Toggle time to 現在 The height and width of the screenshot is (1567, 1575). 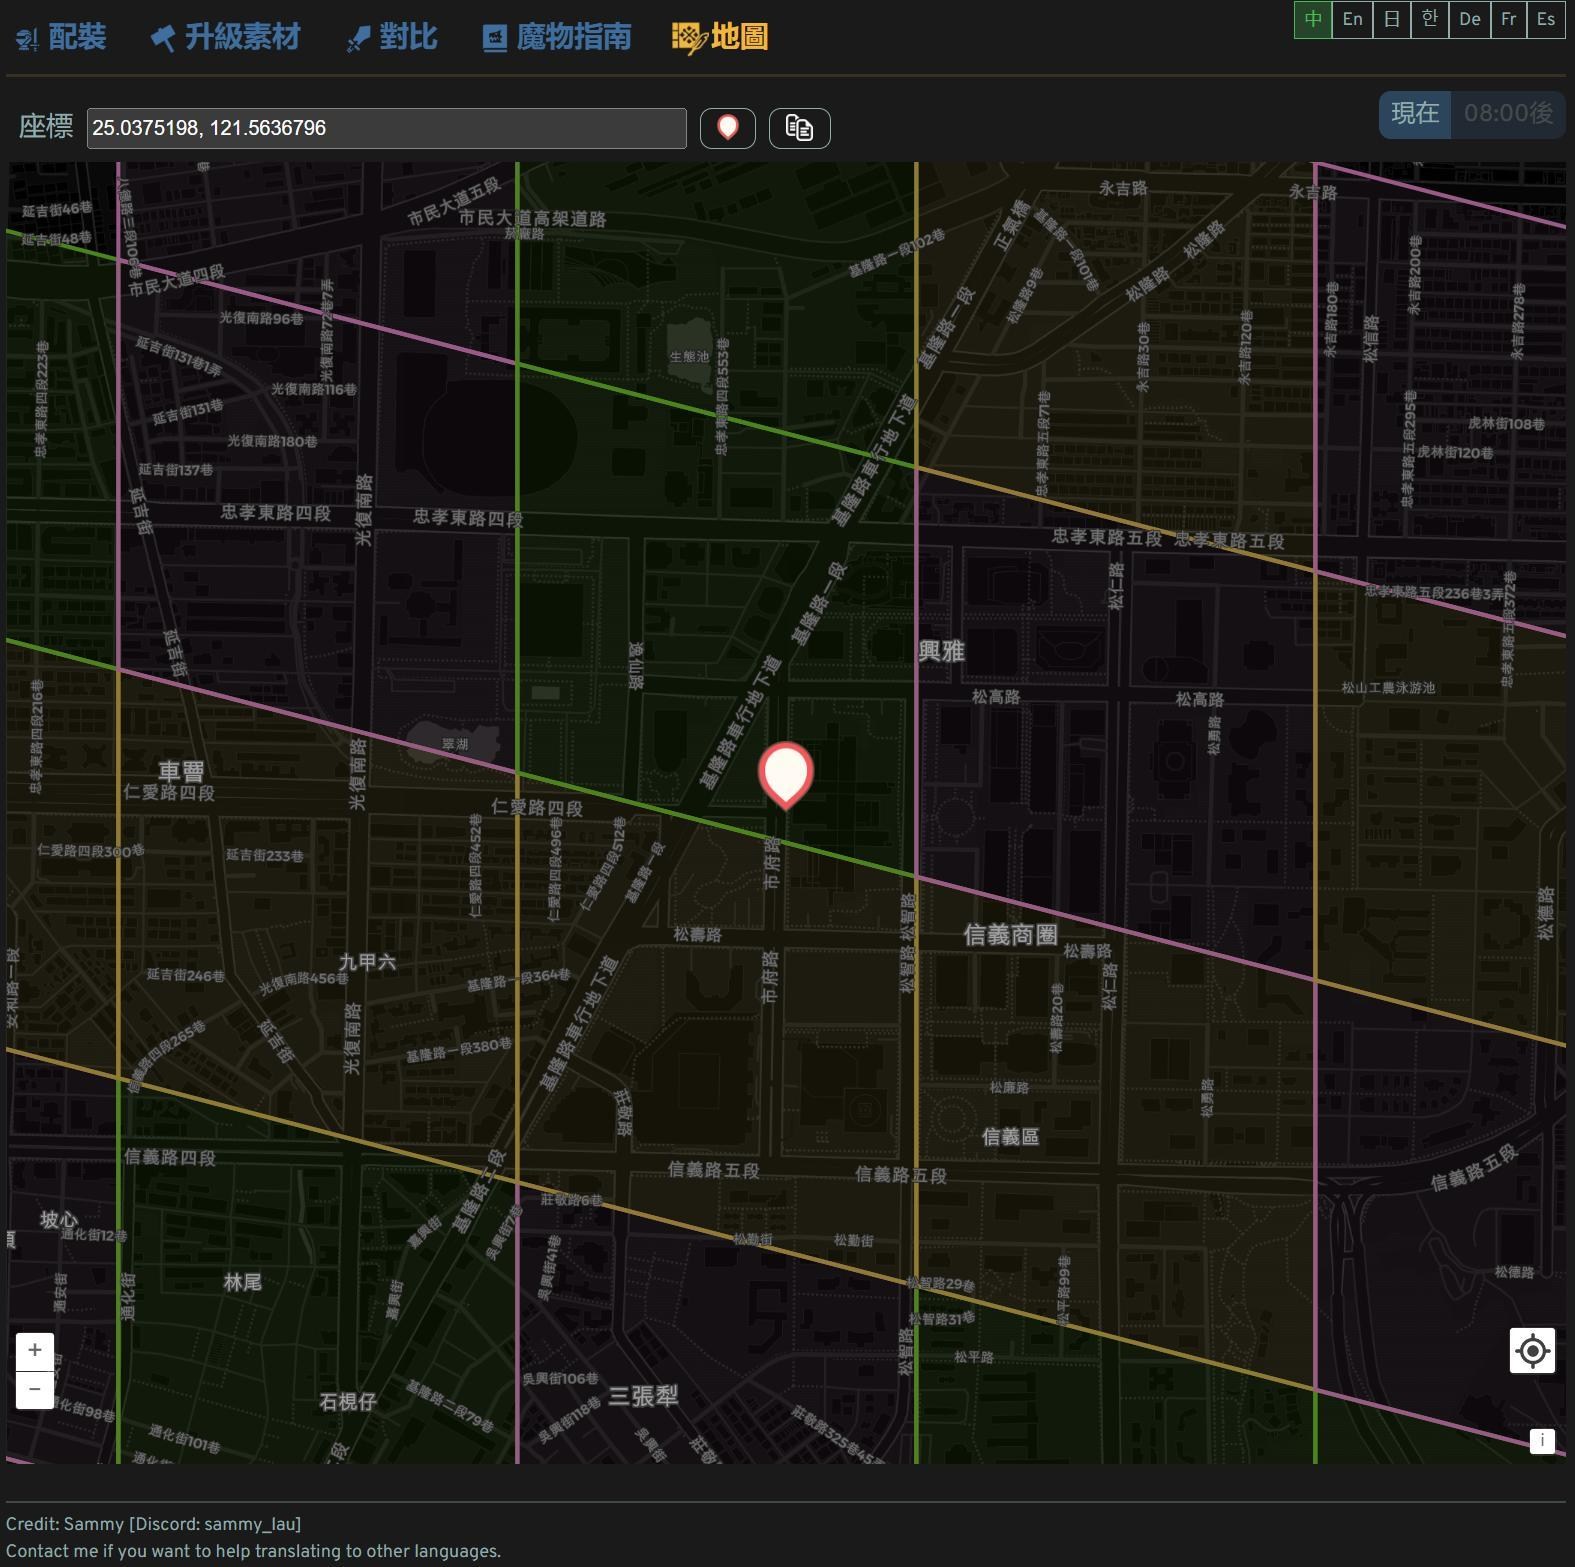tap(1415, 114)
